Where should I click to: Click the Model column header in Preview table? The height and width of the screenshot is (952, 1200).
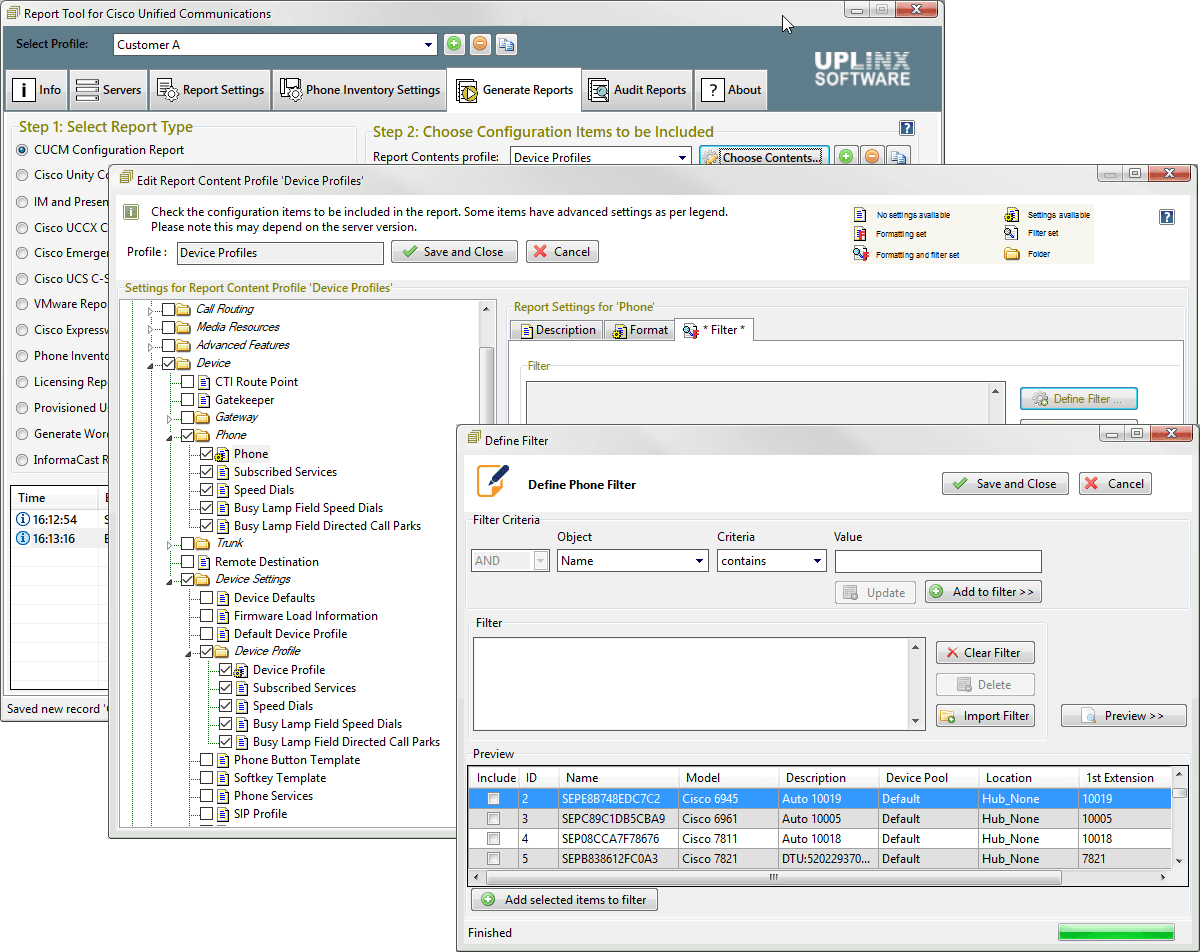[727, 778]
